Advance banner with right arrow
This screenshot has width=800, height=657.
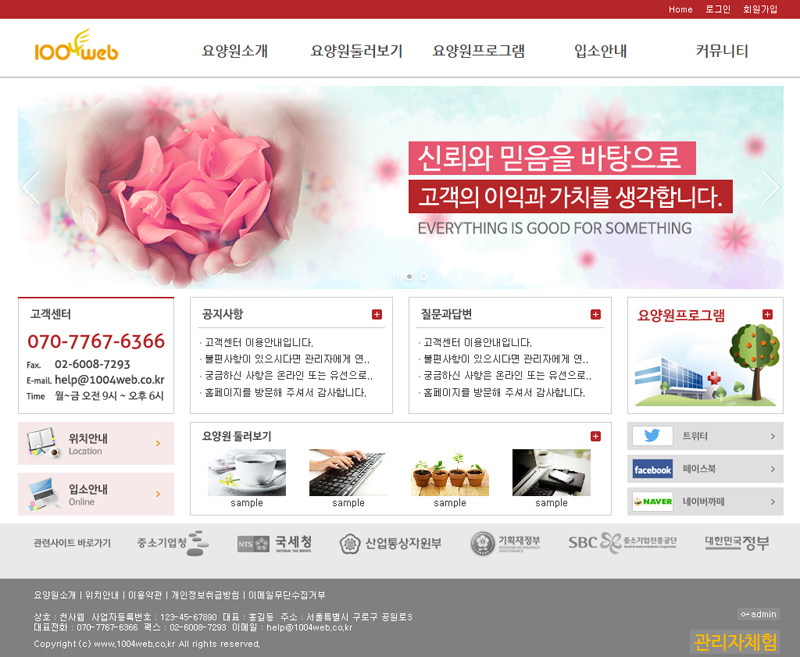[x=770, y=187]
